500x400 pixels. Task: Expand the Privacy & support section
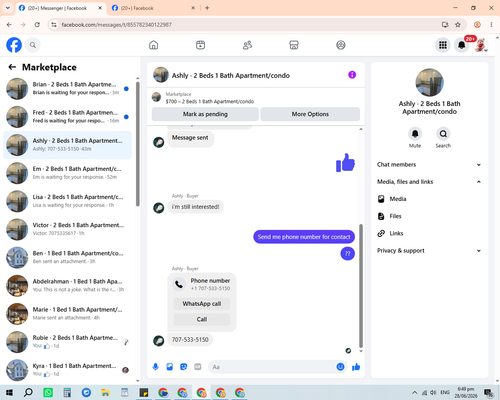tap(429, 251)
